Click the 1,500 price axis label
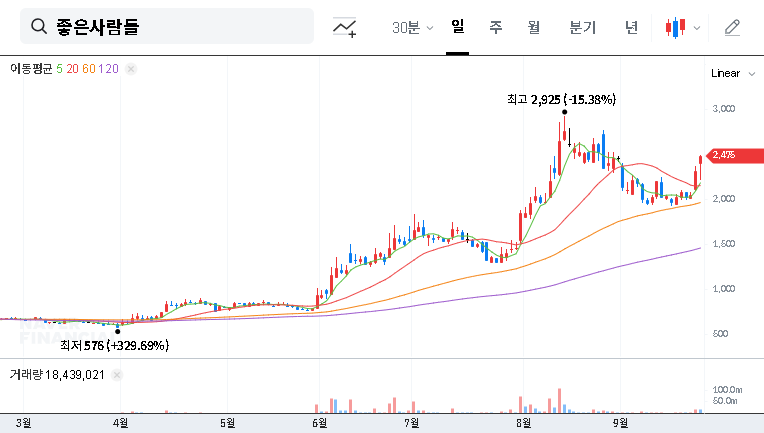Screen dimensions: 764x433 pyautogui.click(x=724, y=244)
